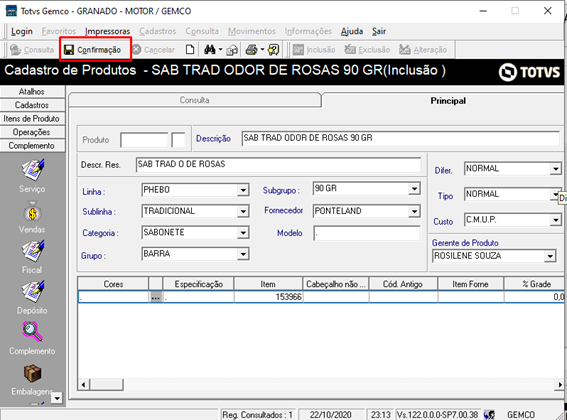
Task: Open the printer dropdown arrow
Action: pos(263,50)
